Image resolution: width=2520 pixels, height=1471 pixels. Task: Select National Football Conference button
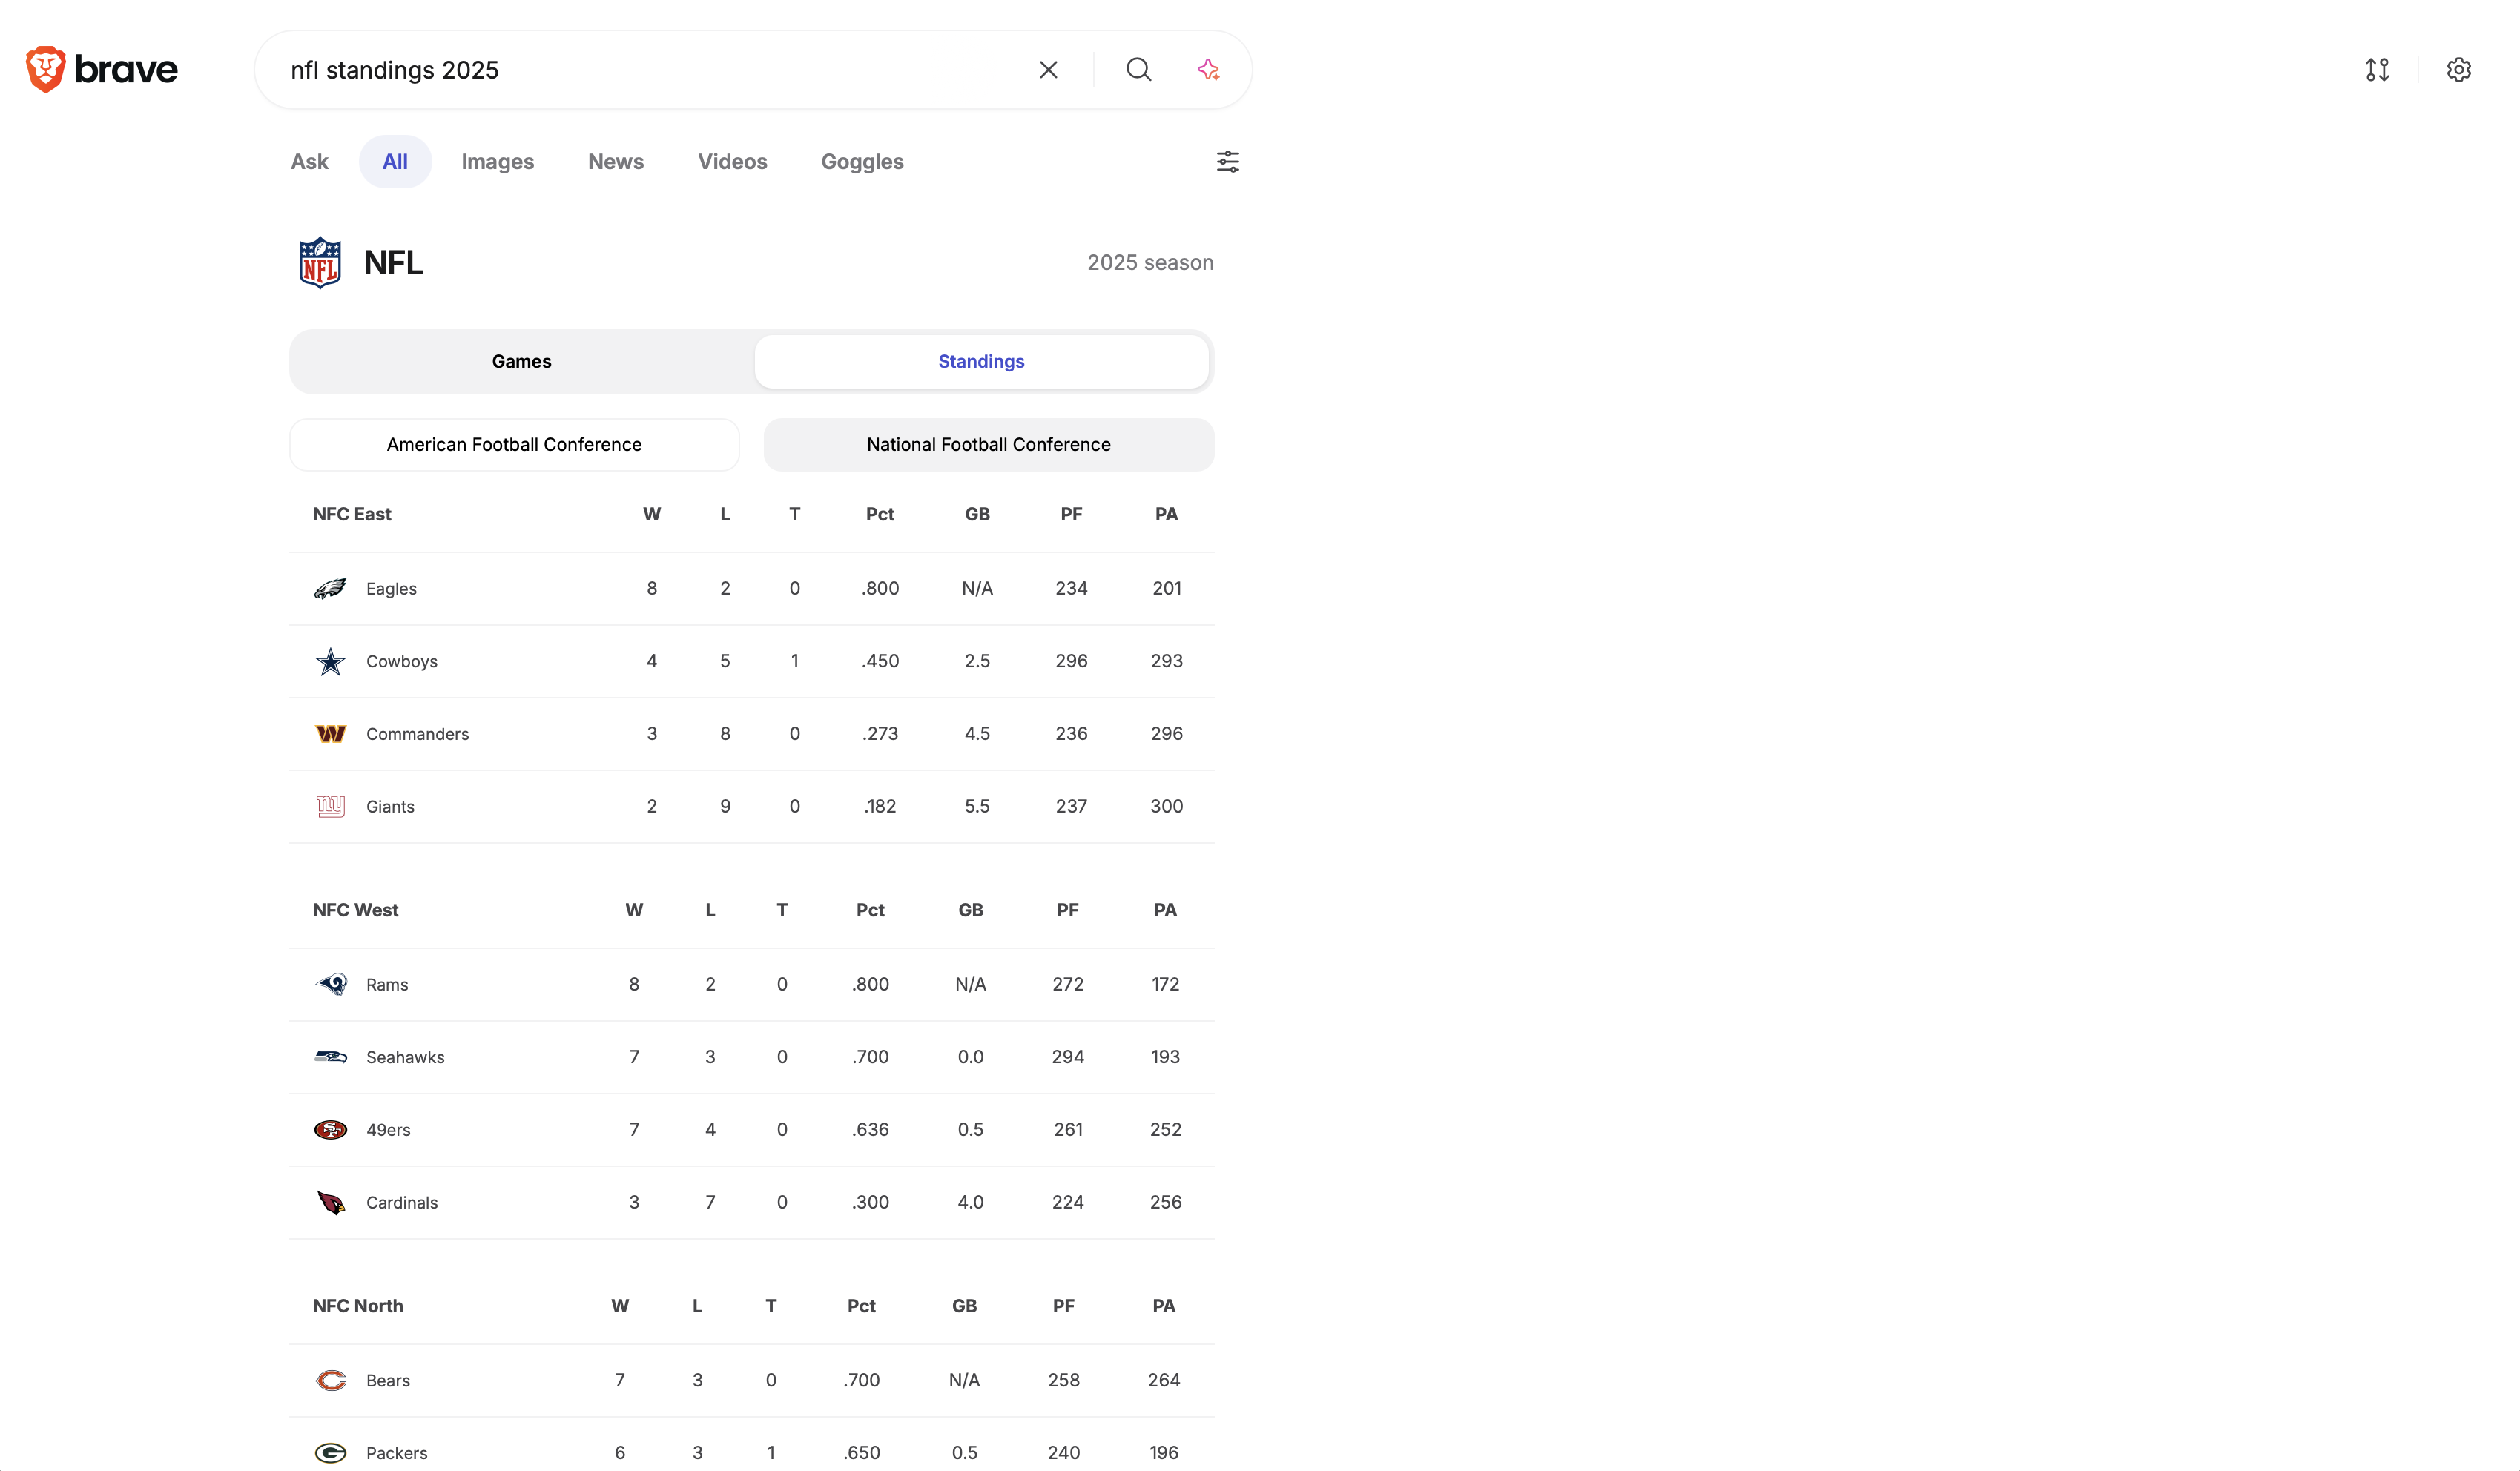[988, 445]
